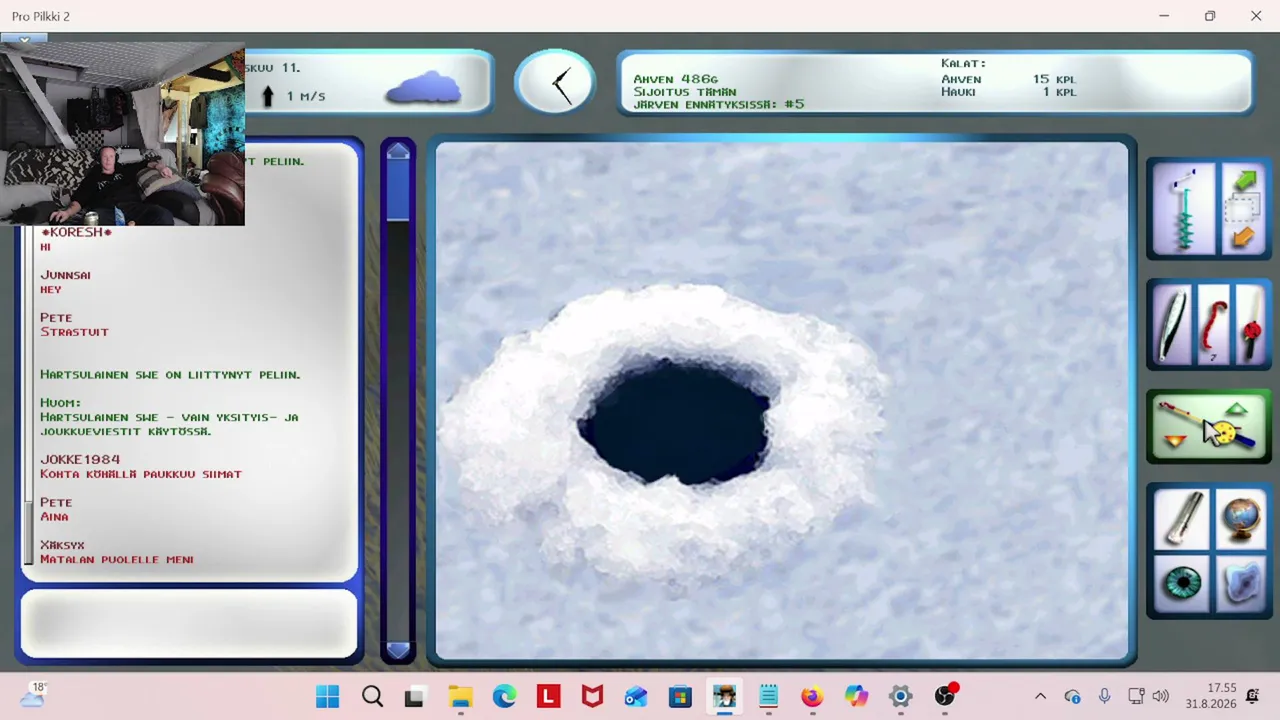Click the blue cloud weather icon
1280x720 pixels.
tap(424, 87)
